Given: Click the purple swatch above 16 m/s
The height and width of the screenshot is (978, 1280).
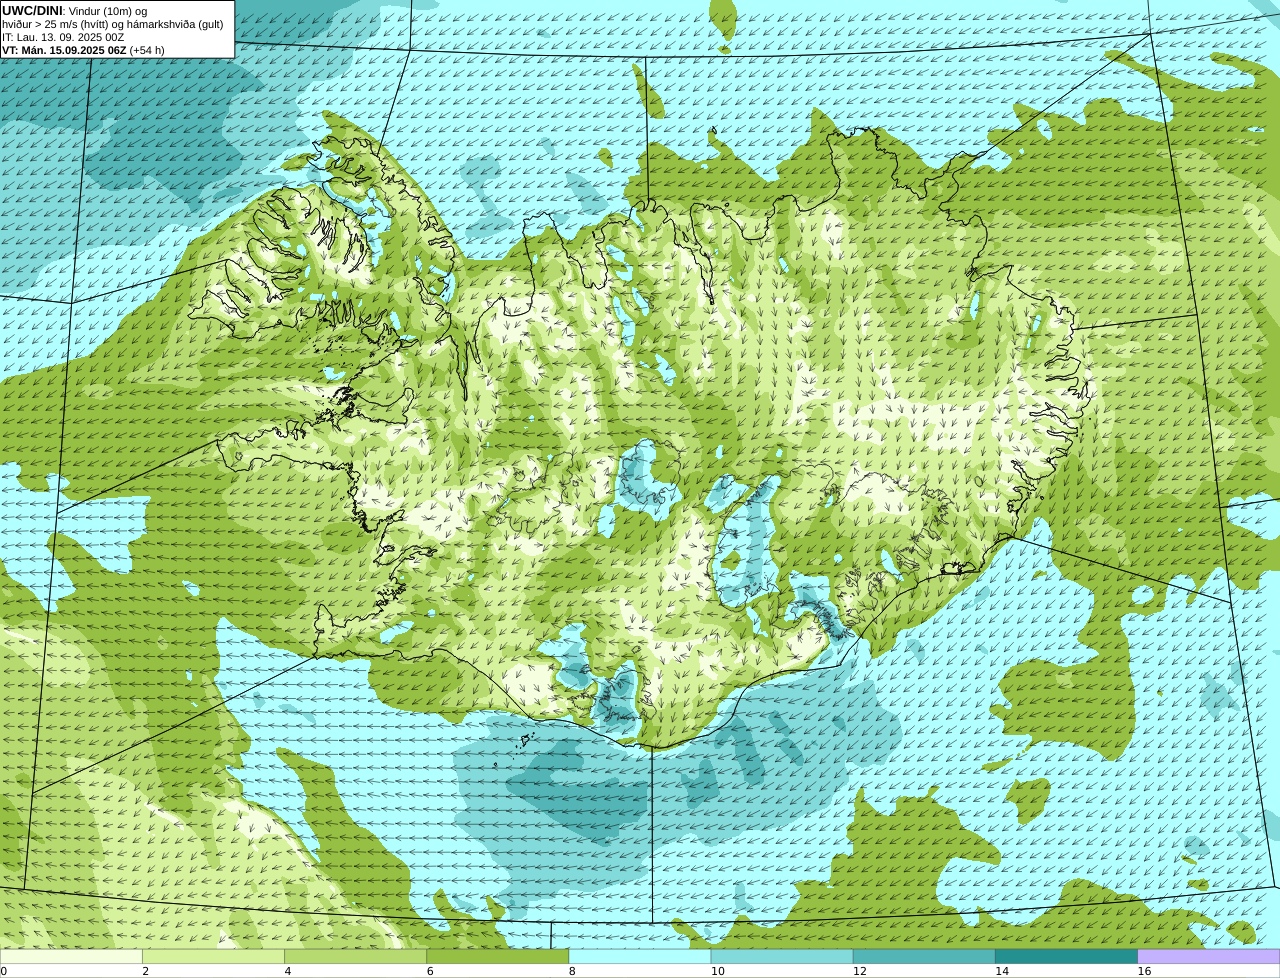Looking at the screenshot, I should tap(1209, 956).
